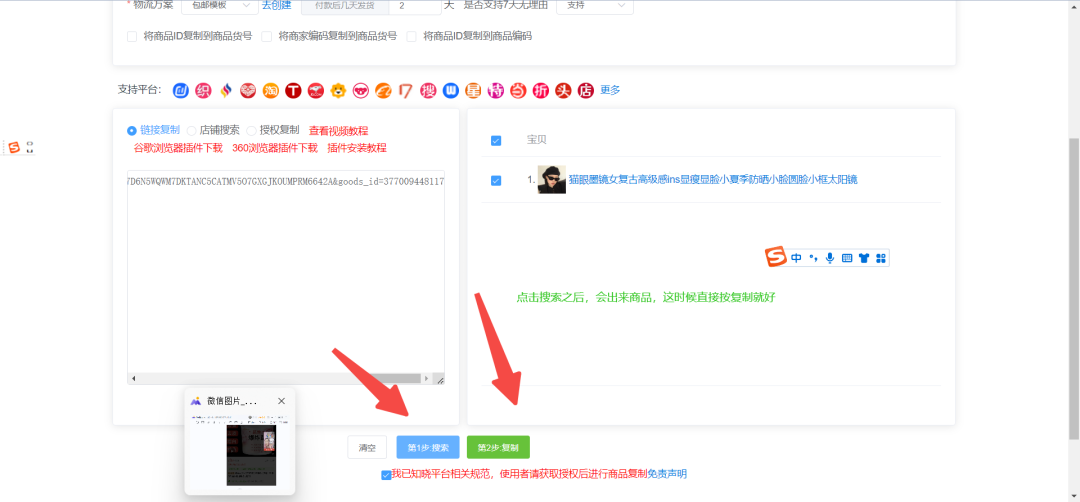Click the red 头 platform icon
This screenshot has width=1080, height=502.
pos(563,90)
